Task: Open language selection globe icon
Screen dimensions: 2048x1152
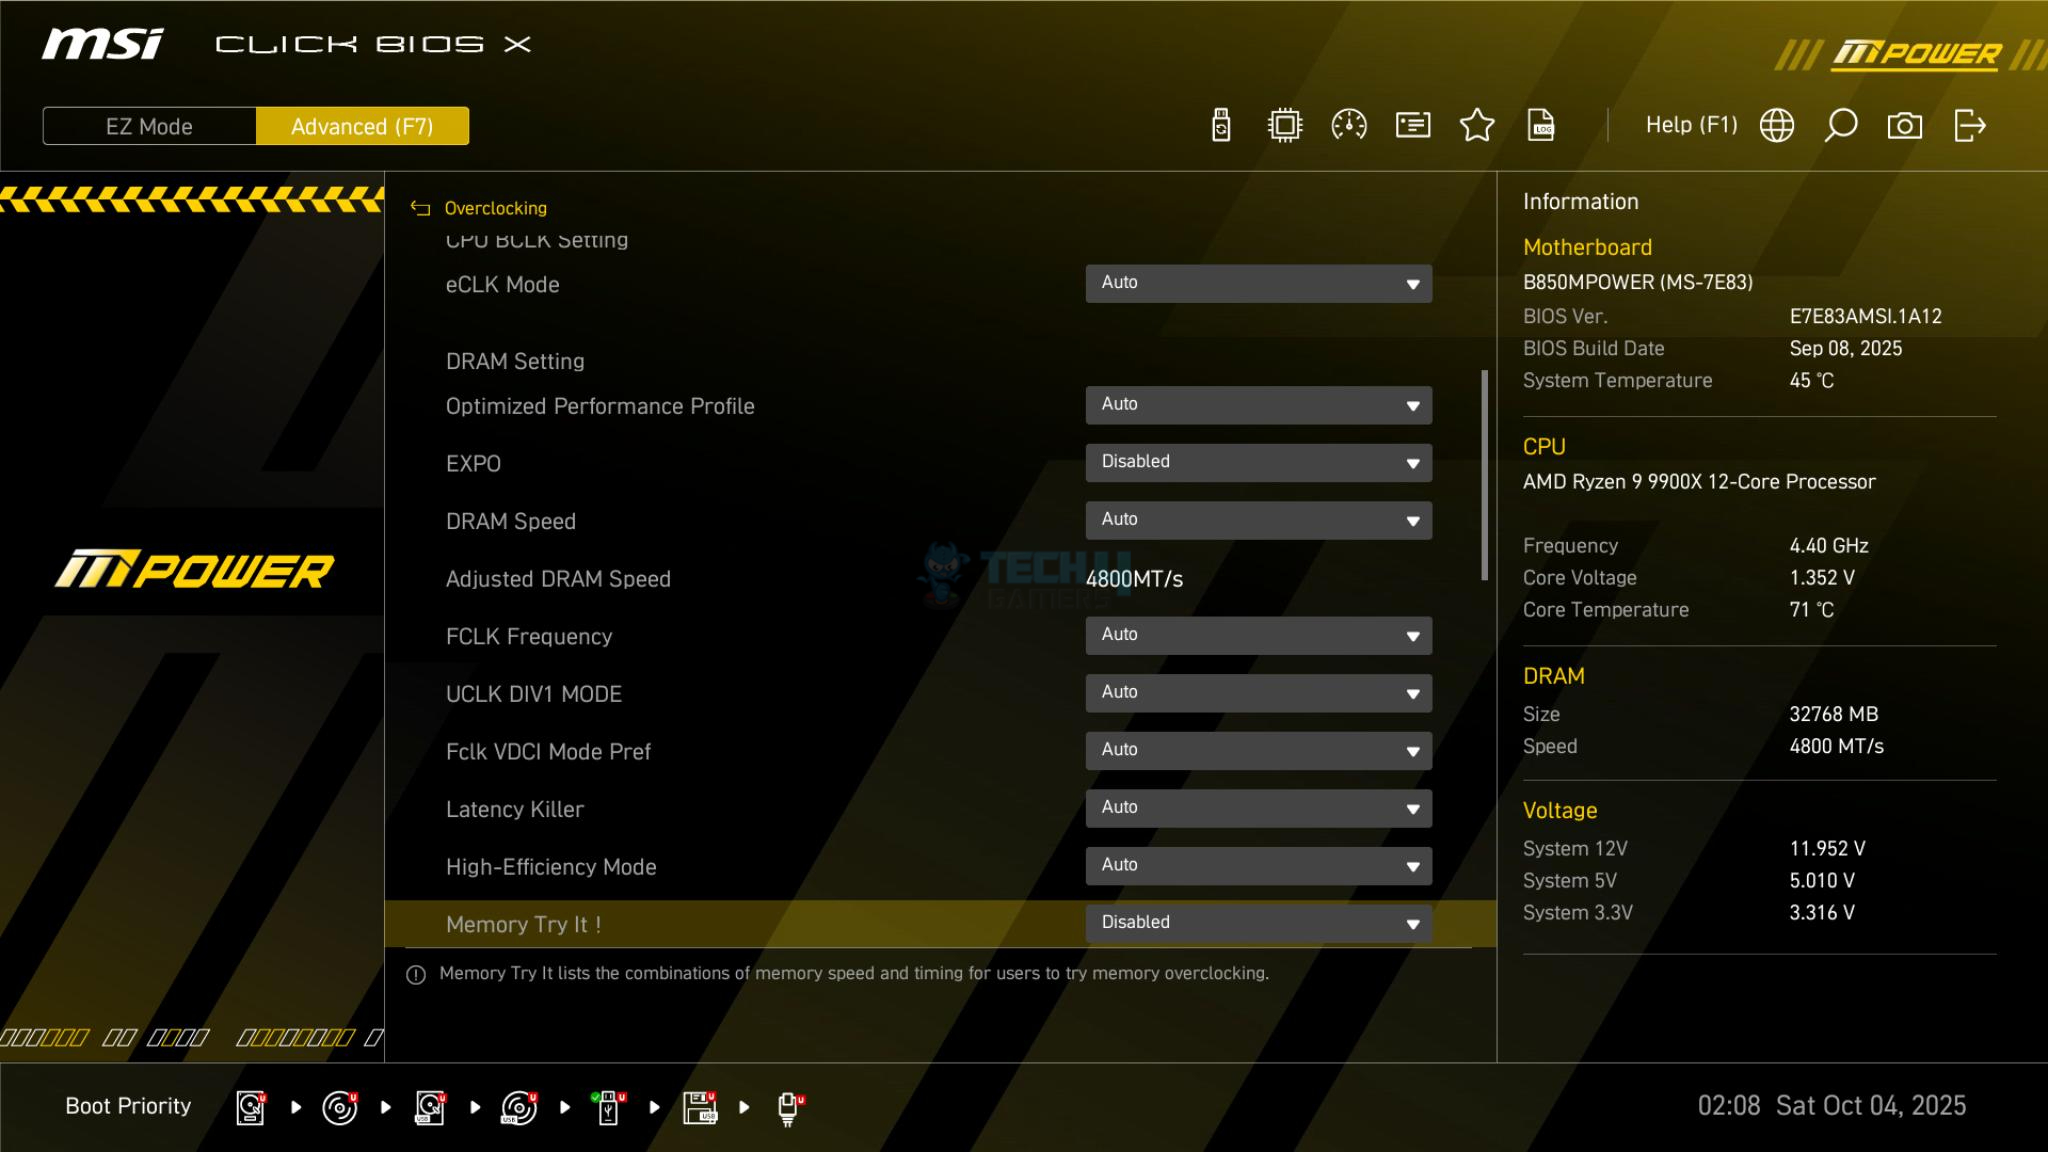Action: point(1776,126)
